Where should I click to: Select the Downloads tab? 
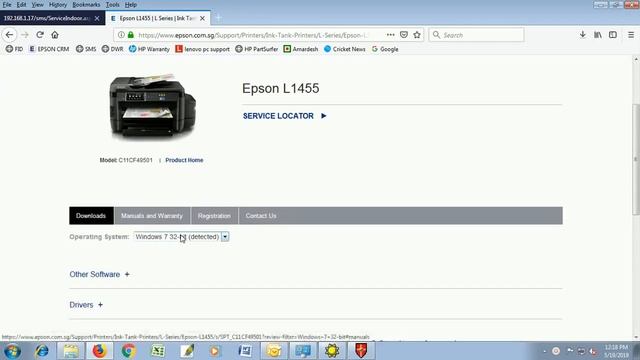coord(91,216)
